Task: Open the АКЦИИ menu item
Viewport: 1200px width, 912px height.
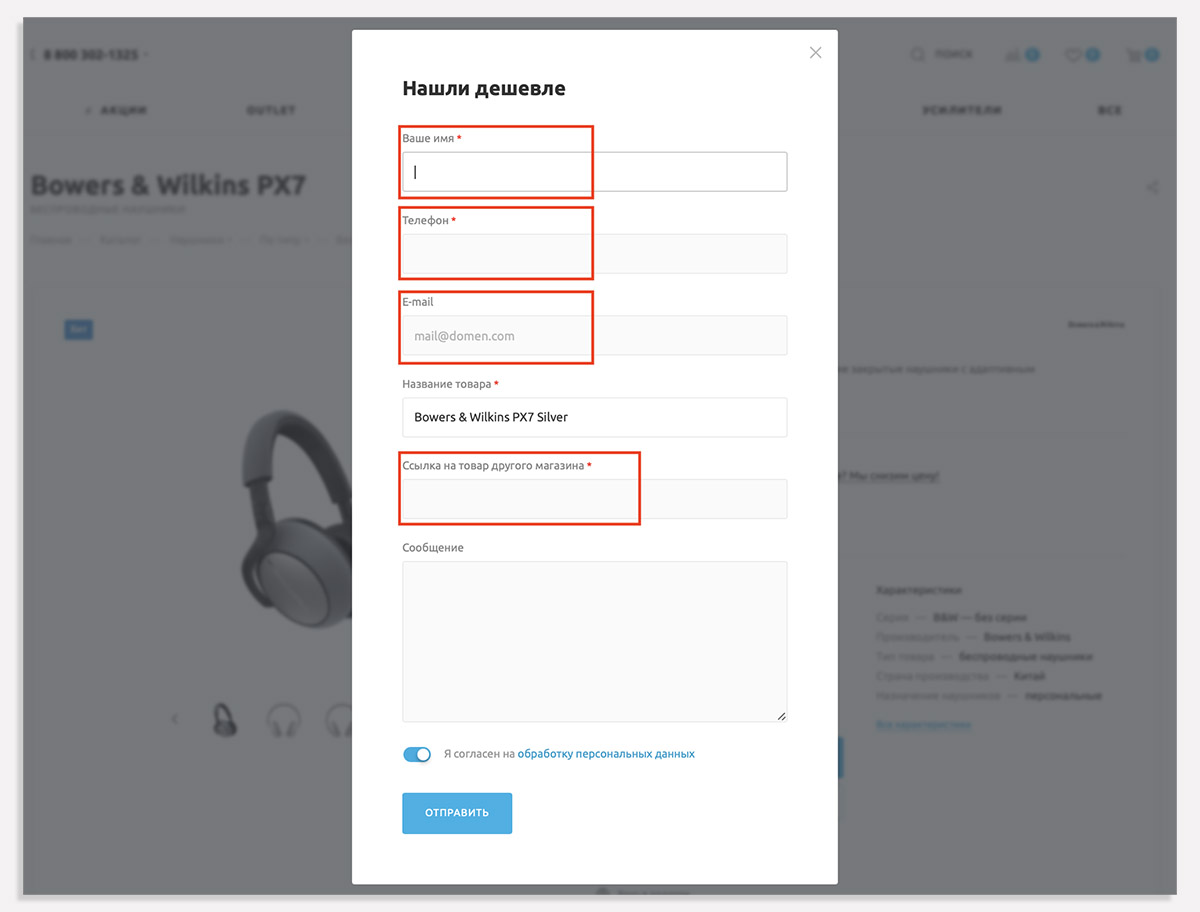Action: click(117, 110)
